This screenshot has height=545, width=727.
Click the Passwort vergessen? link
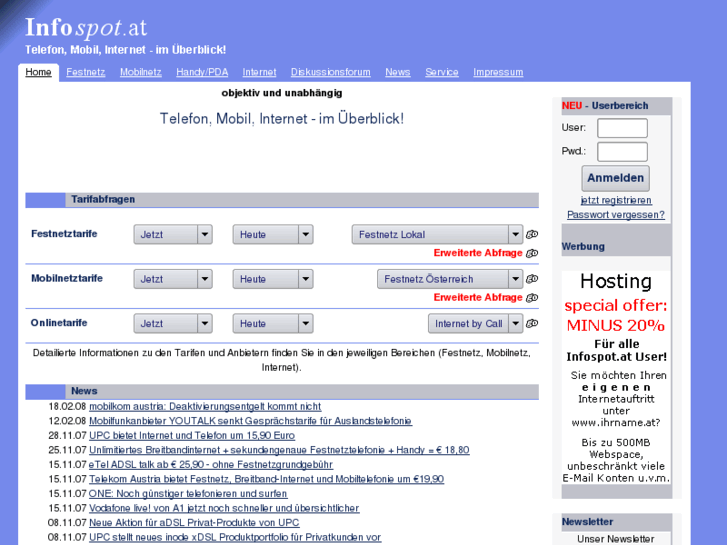coord(616,215)
